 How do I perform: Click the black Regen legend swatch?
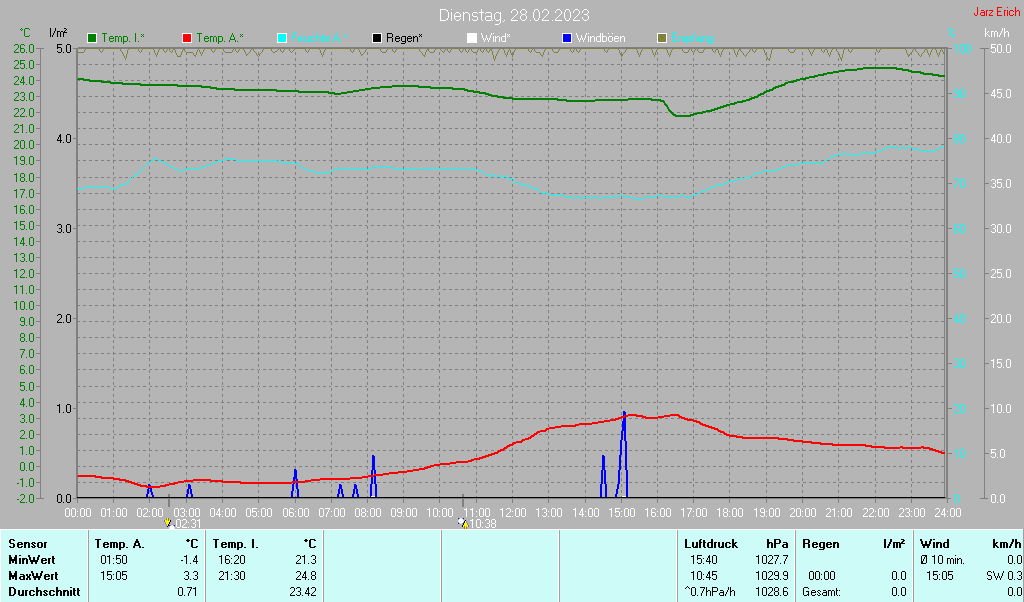tap(377, 39)
